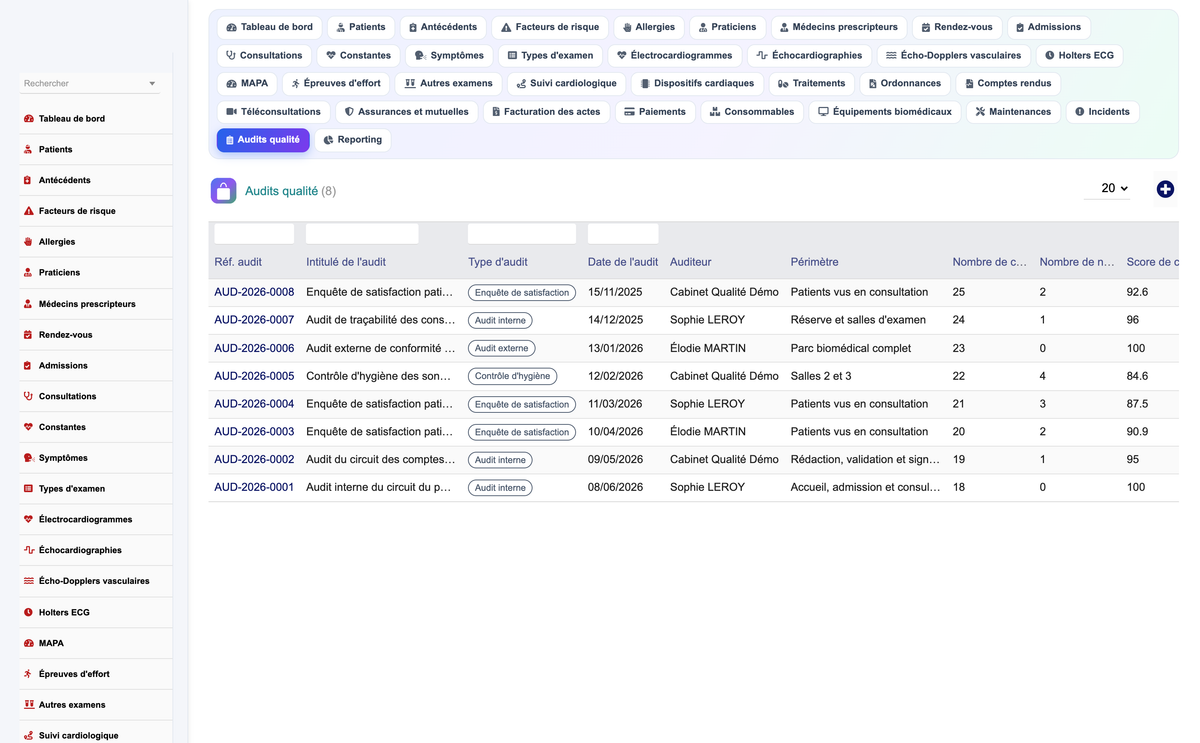Sort by Périmètre column header

coord(814,262)
